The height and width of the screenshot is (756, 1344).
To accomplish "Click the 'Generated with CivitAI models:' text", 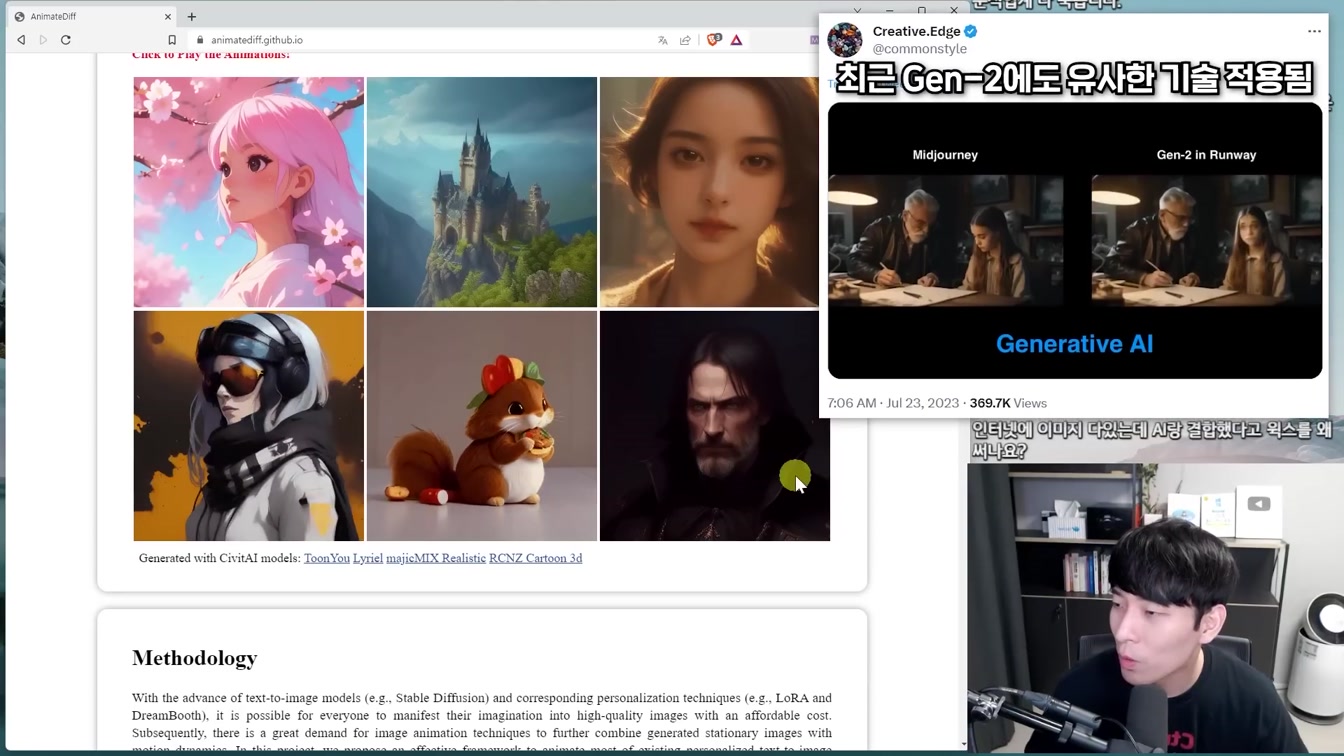I will pos(219,558).
